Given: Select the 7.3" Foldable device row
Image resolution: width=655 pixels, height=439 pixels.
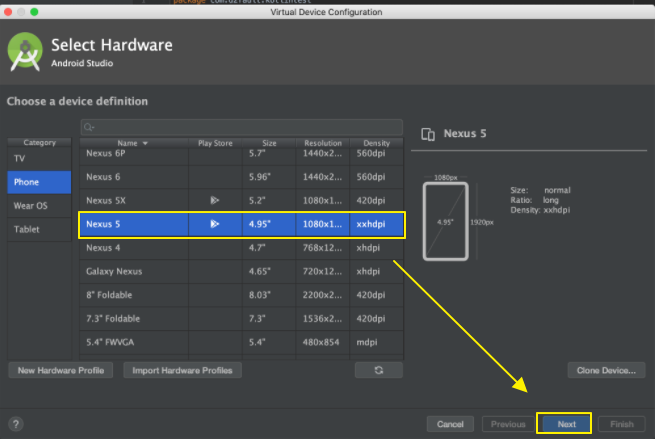Looking at the screenshot, I should [x=241, y=319].
